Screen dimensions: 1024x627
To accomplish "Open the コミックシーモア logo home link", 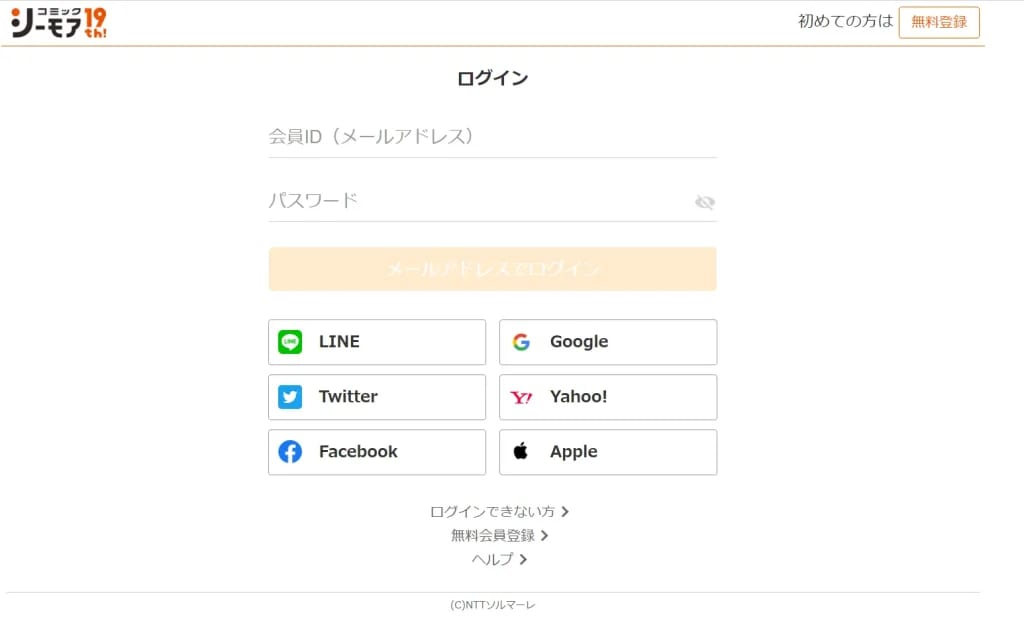I will click(59, 22).
